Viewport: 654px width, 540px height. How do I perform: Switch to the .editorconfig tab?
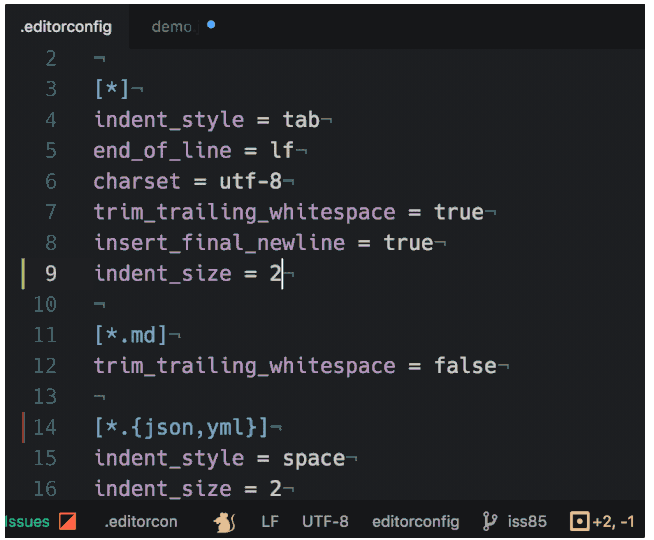(x=66, y=27)
